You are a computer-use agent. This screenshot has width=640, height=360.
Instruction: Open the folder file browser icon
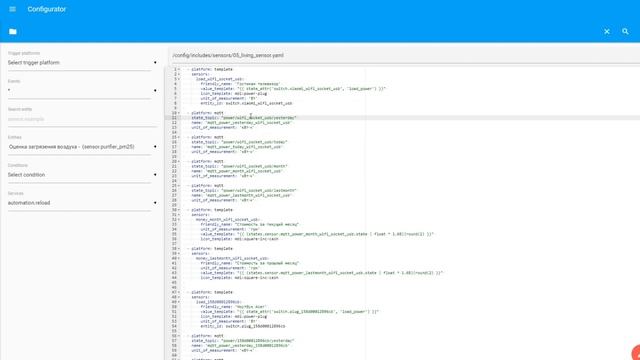[13, 31]
